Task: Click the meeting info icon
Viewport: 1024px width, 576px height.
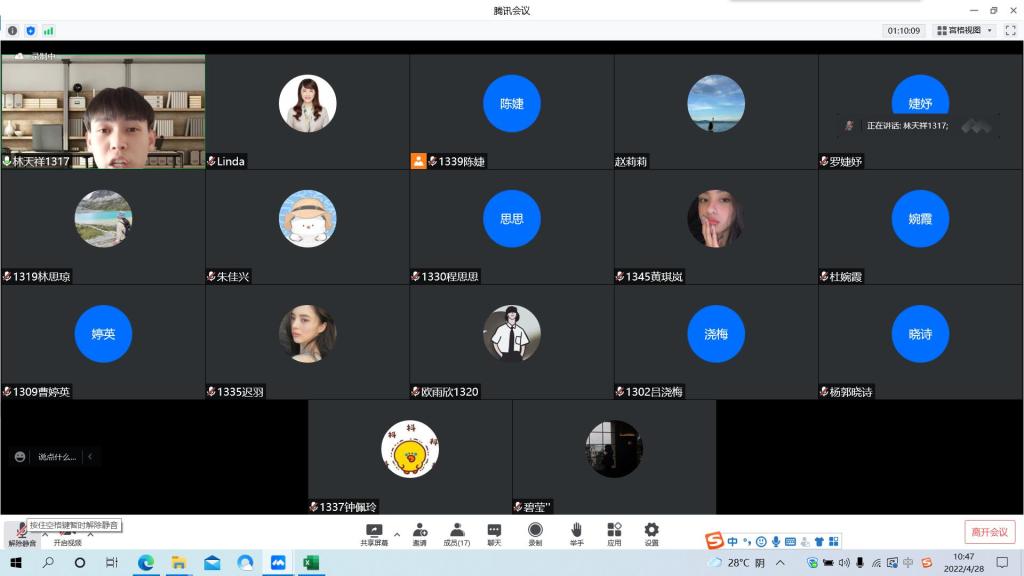Action: (x=13, y=31)
